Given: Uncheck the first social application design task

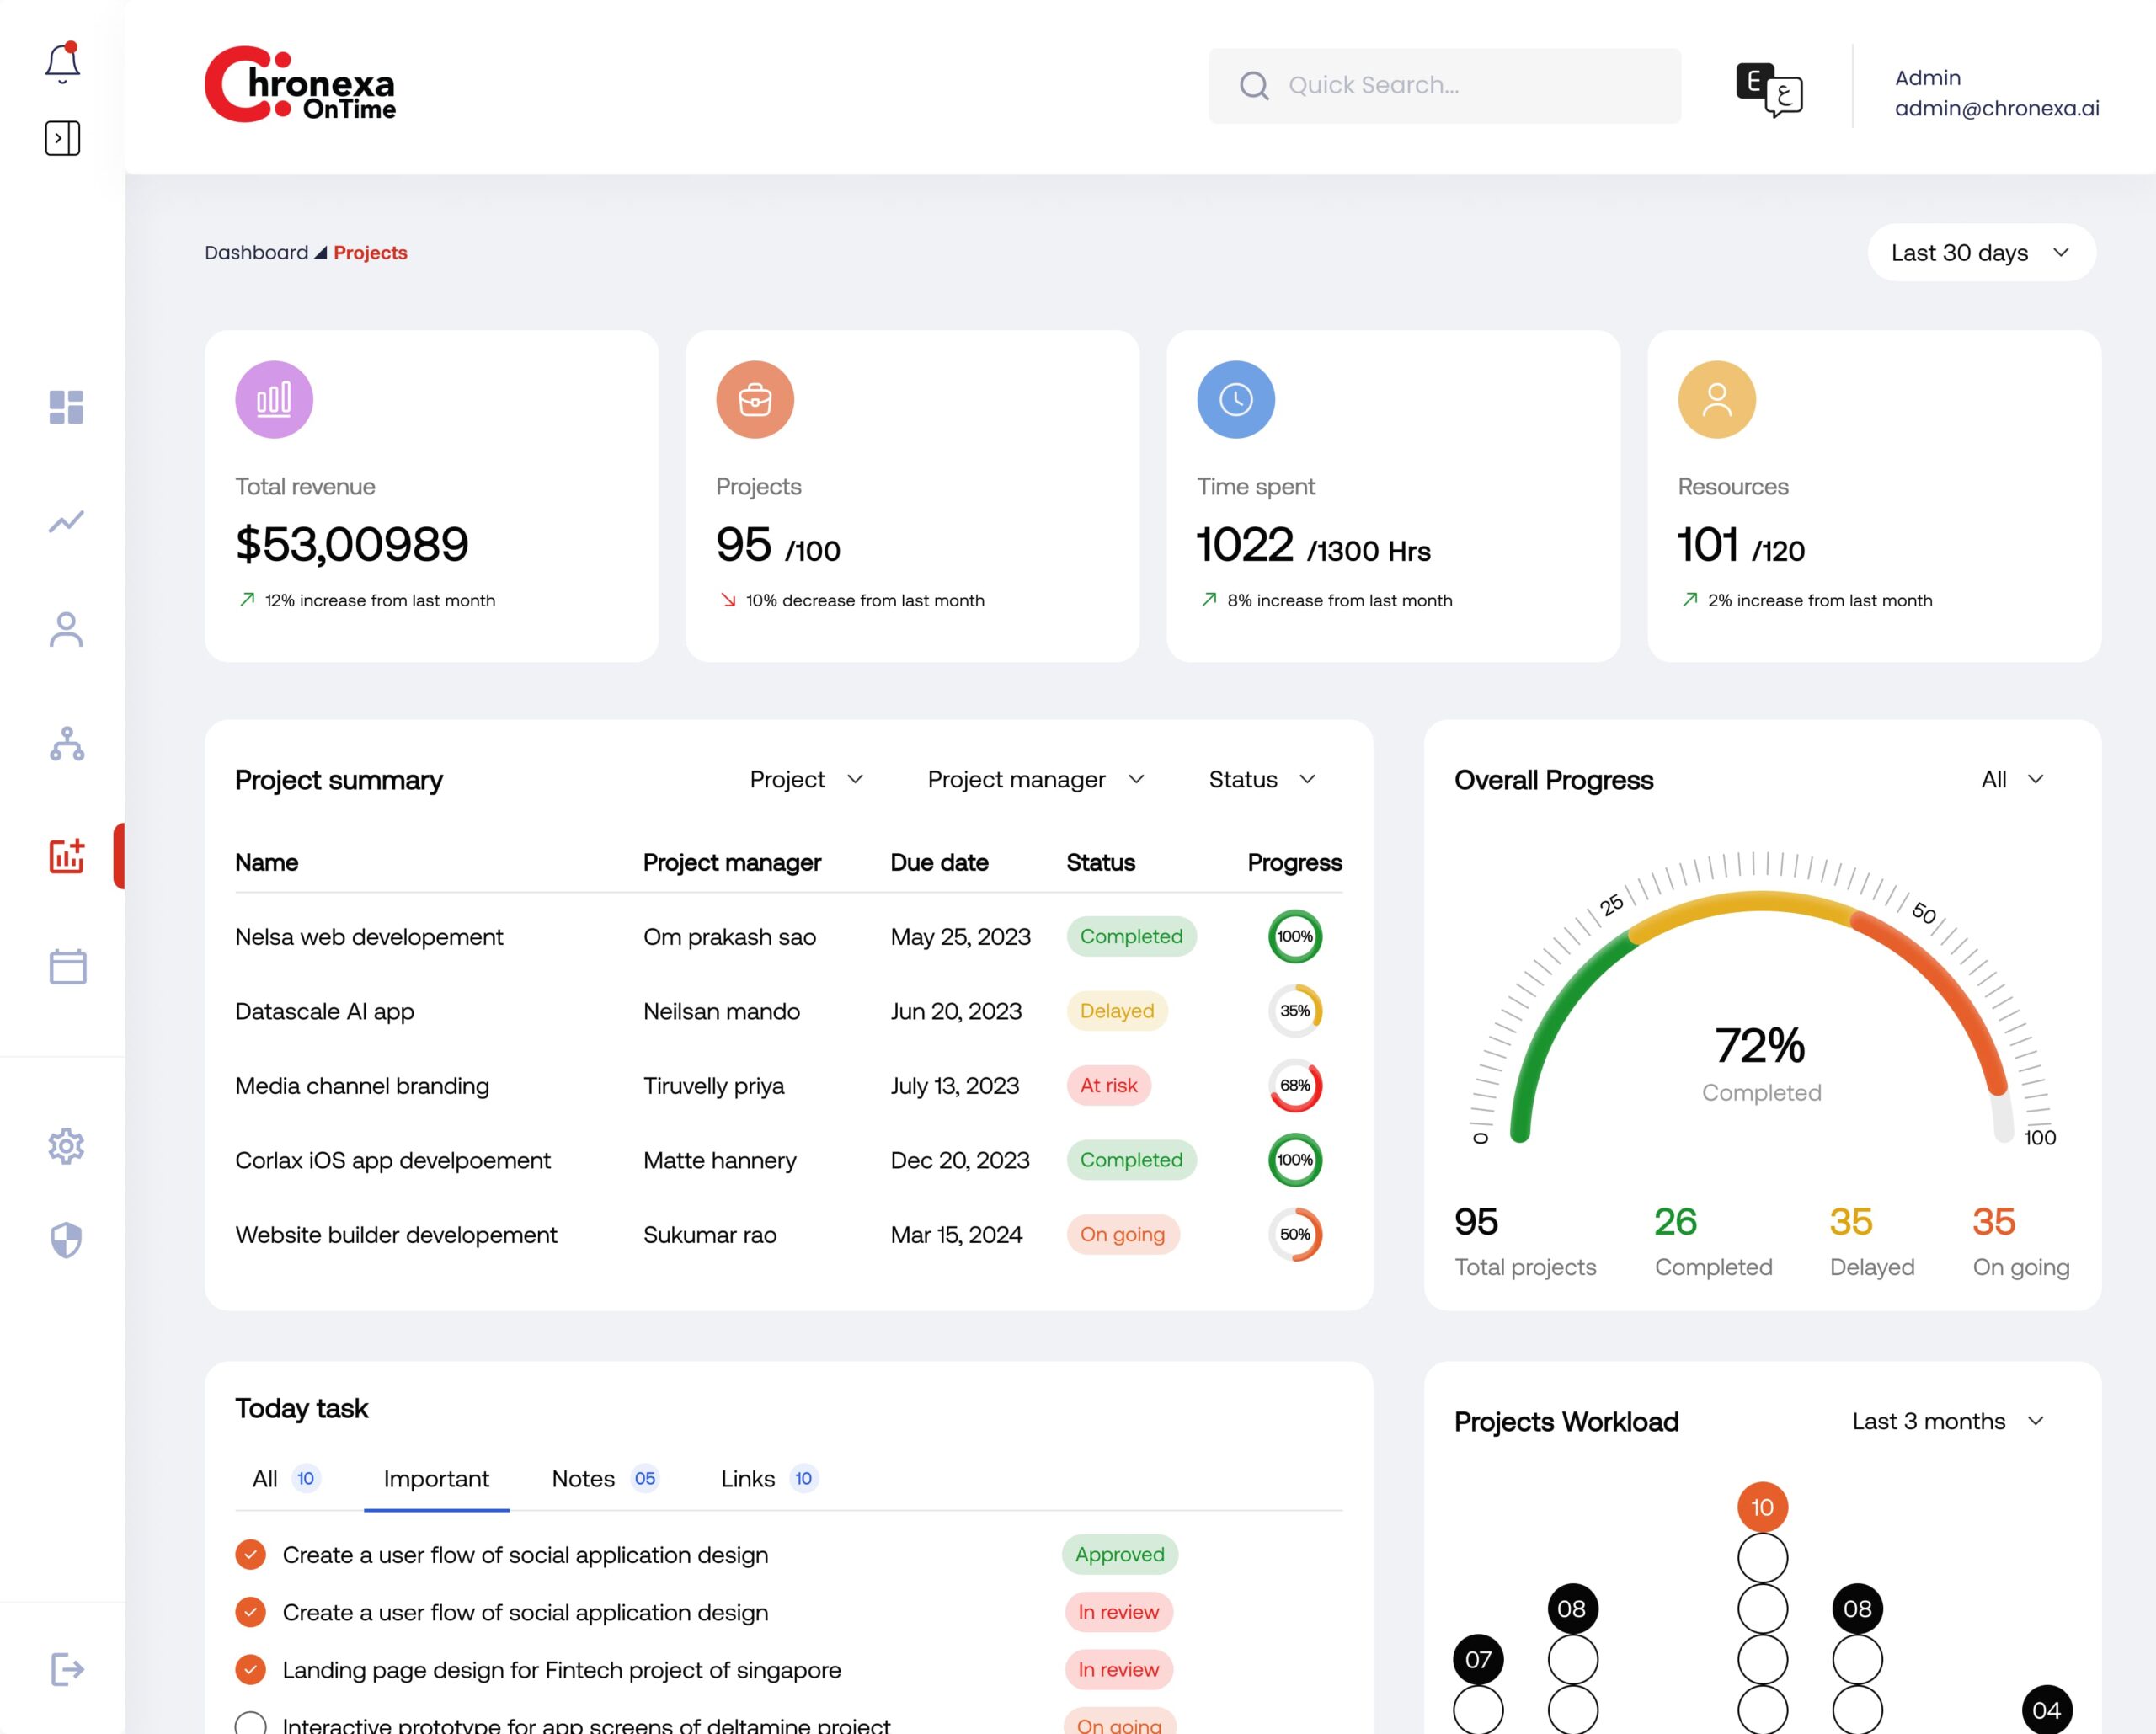Looking at the screenshot, I should pos(250,1554).
